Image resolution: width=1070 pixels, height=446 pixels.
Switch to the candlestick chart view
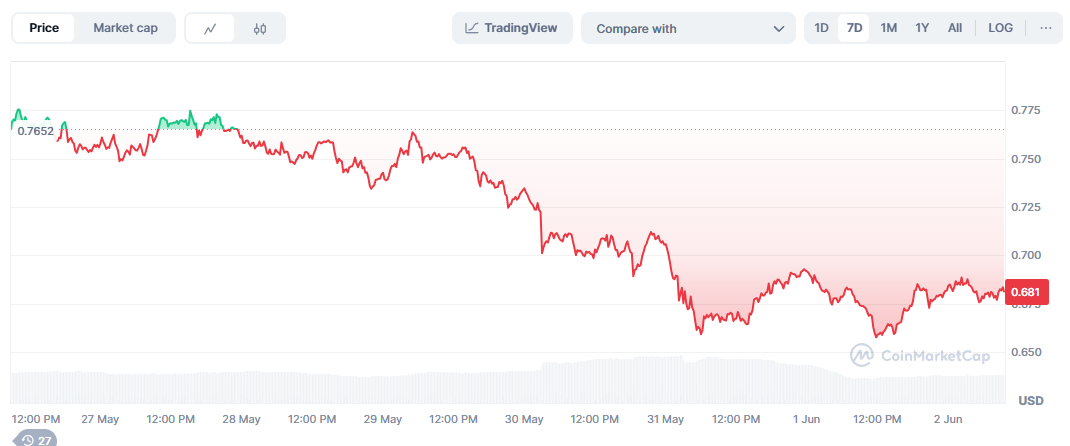(x=260, y=28)
